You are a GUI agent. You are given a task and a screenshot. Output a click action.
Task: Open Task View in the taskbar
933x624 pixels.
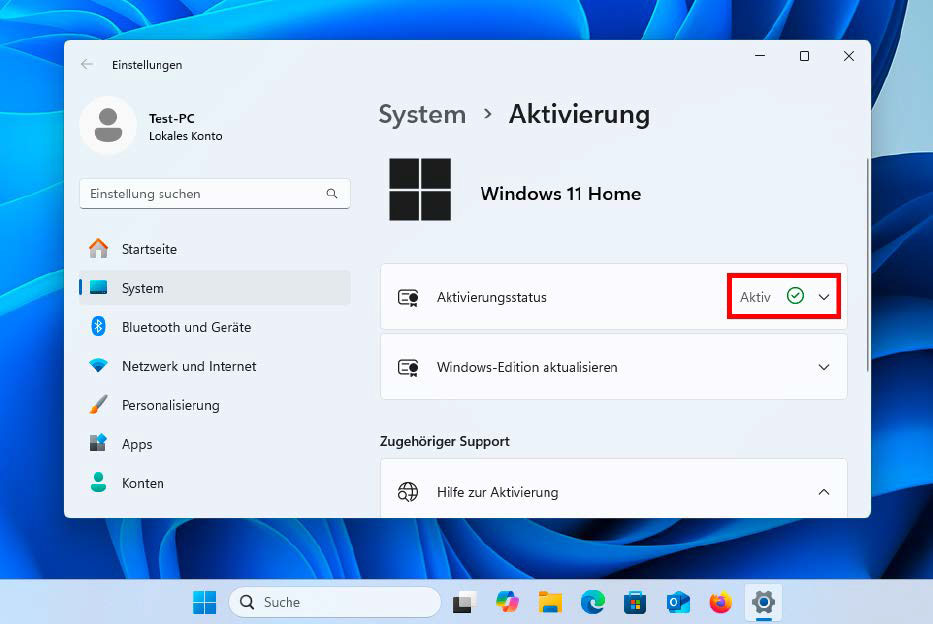click(x=465, y=603)
